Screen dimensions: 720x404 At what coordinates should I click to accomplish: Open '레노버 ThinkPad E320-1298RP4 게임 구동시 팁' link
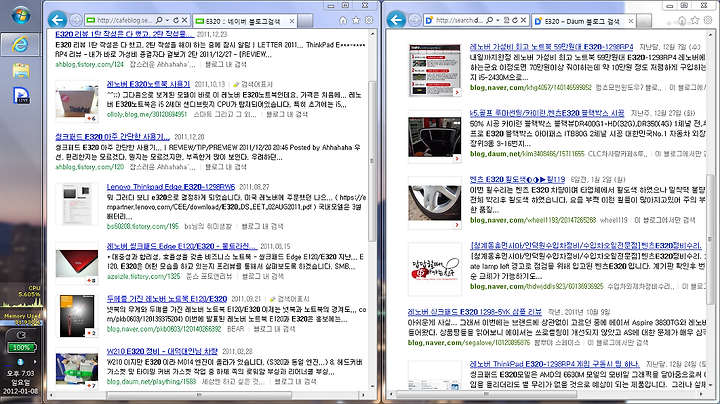554,364
